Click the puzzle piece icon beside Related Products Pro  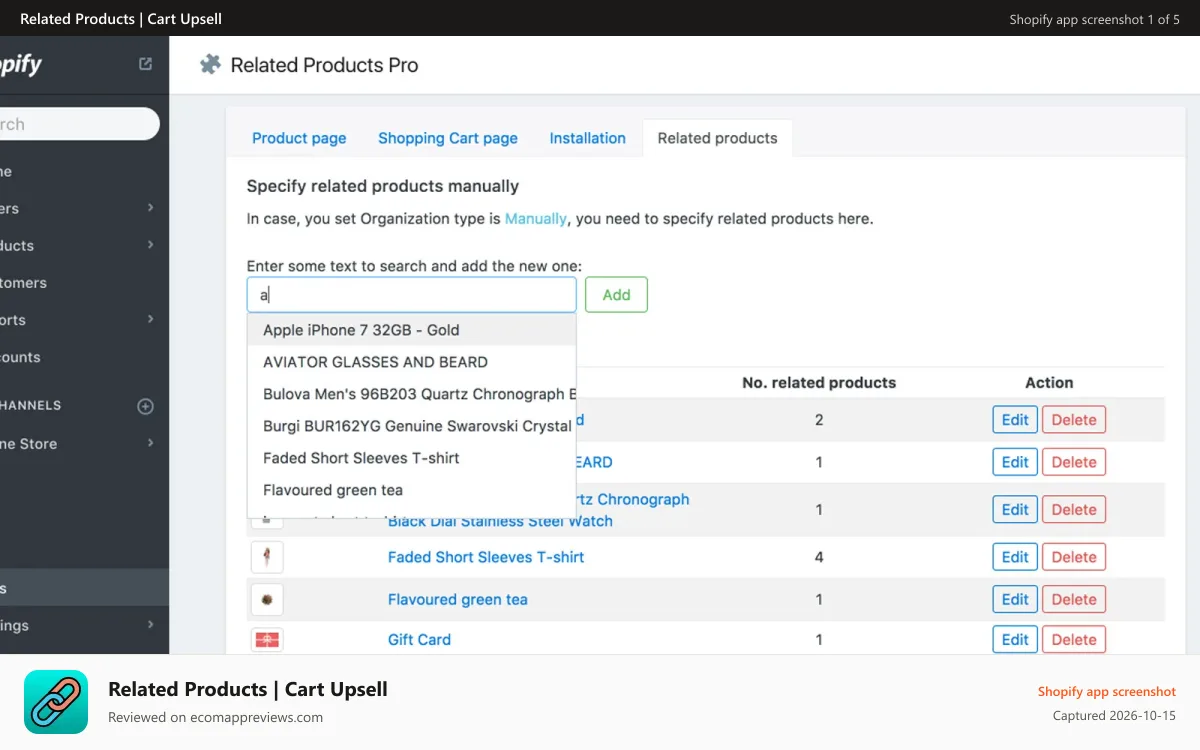210,65
